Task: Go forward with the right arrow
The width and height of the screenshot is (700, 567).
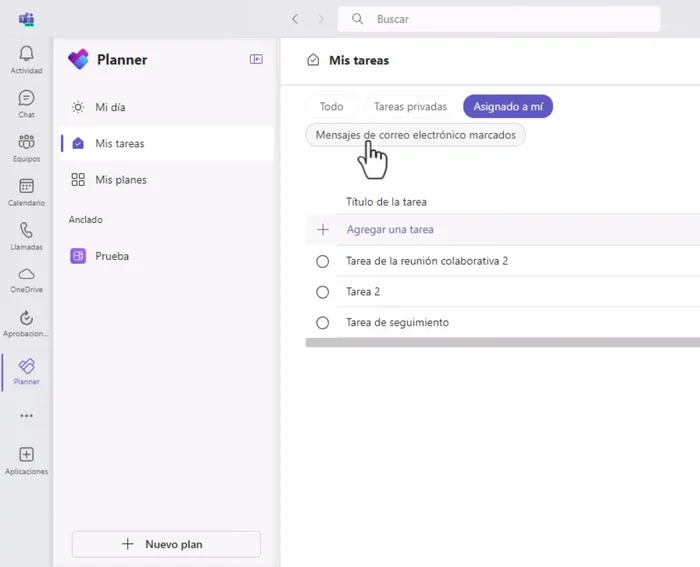Action: pyautogui.click(x=321, y=19)
